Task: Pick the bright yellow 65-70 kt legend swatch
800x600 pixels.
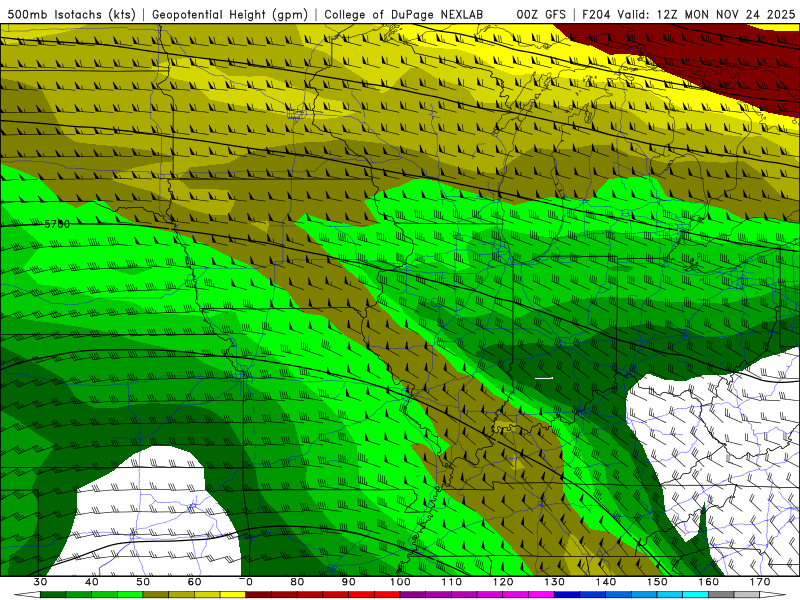Action: (233, 594)
